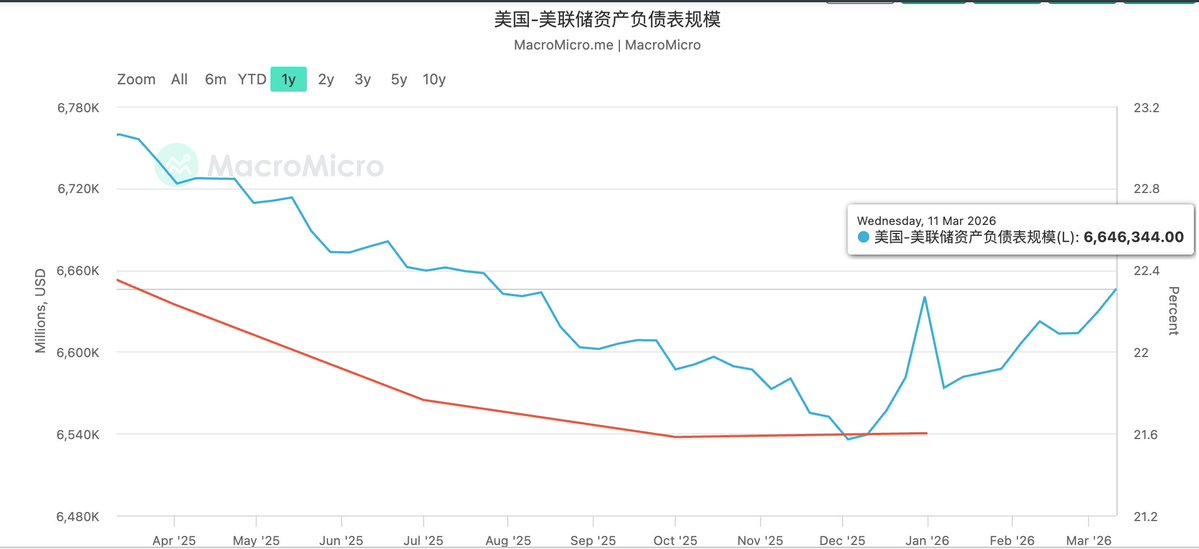Click the May '25 date label
The image size is (1199, 549).
click(256, 540)
